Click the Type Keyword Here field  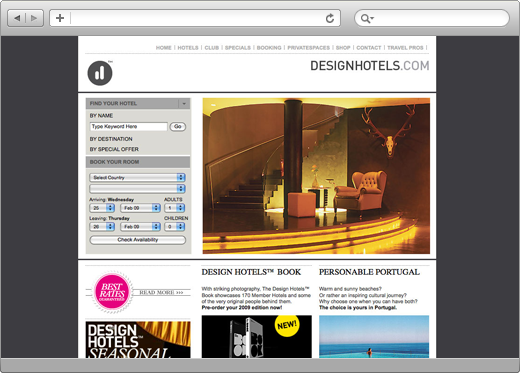[x=128, y=127]
